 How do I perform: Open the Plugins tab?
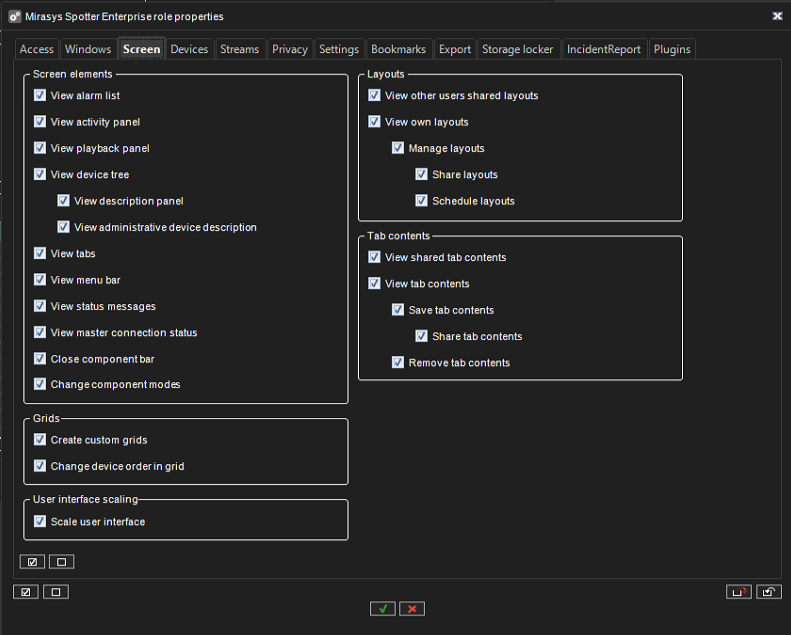(672, 49)
